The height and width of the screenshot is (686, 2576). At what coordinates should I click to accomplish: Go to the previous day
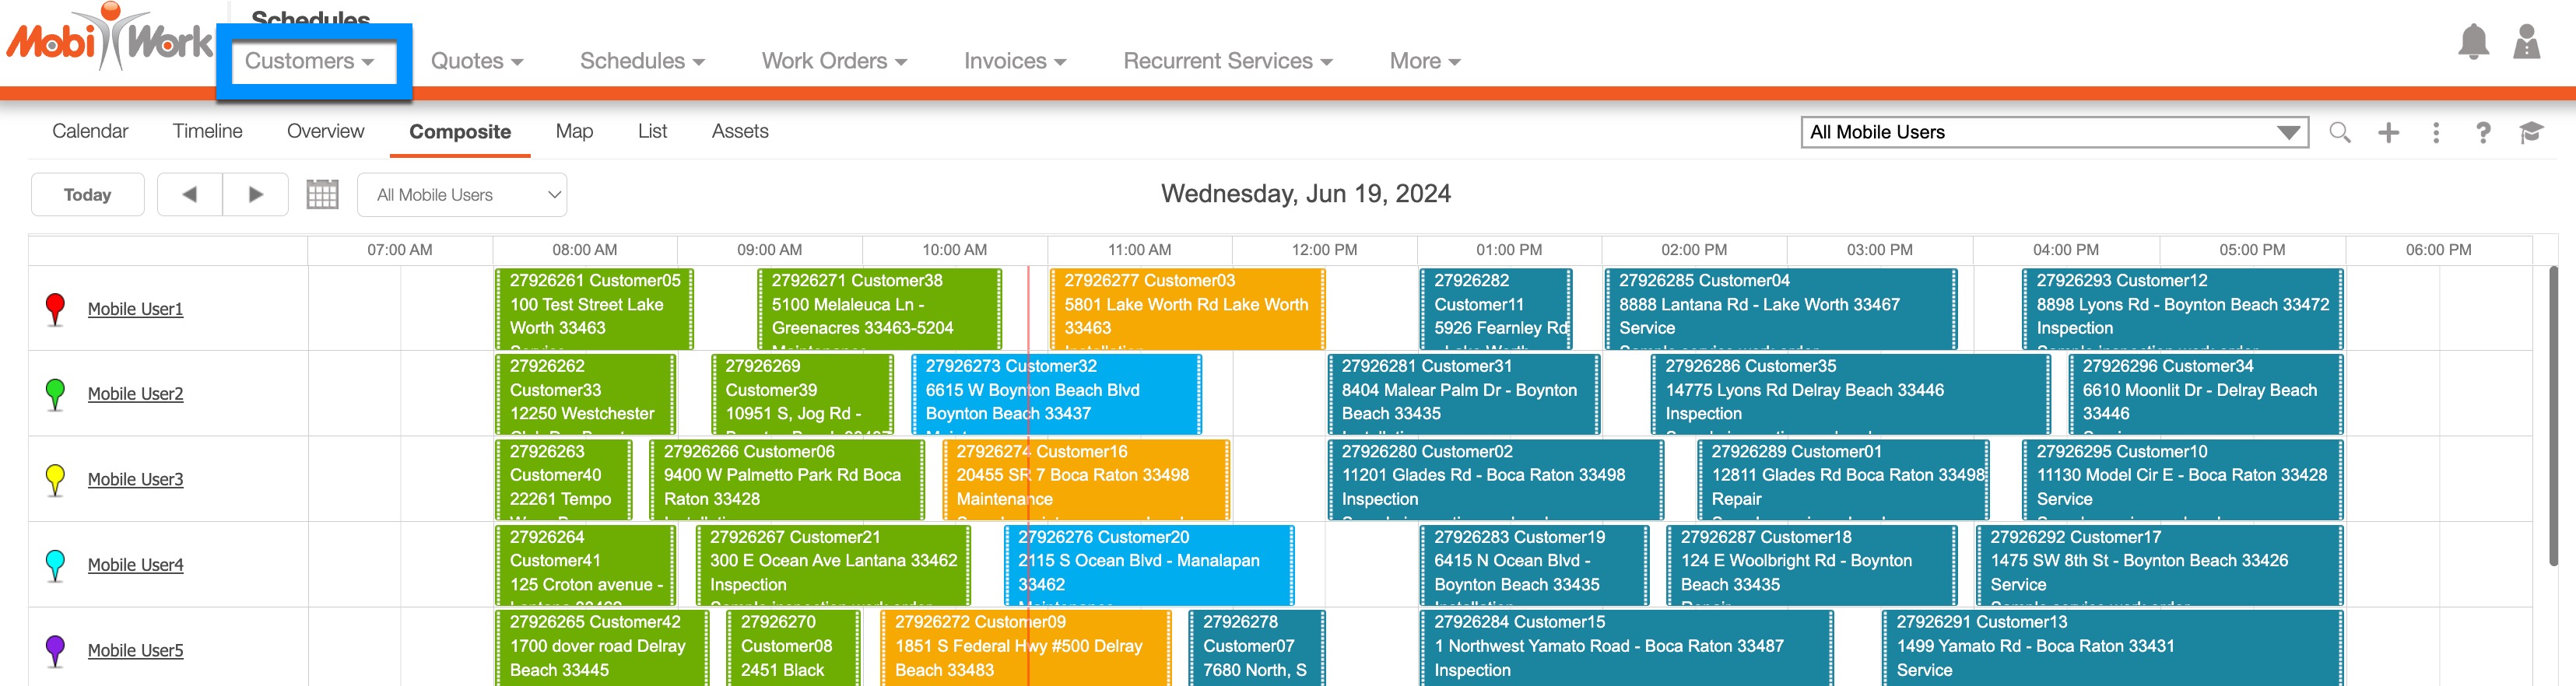pyautogui.click(x=189, y=194)
